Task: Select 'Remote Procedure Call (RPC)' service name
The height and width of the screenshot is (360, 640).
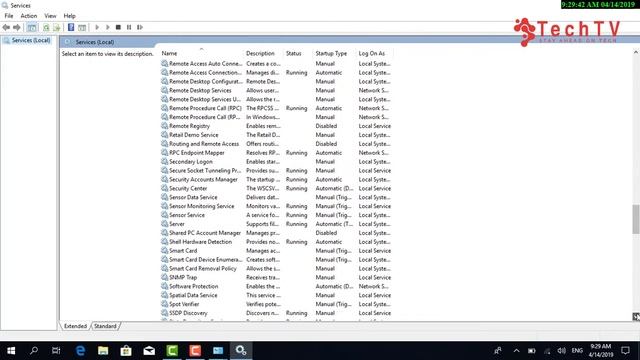Action: [x=205, y=108]
